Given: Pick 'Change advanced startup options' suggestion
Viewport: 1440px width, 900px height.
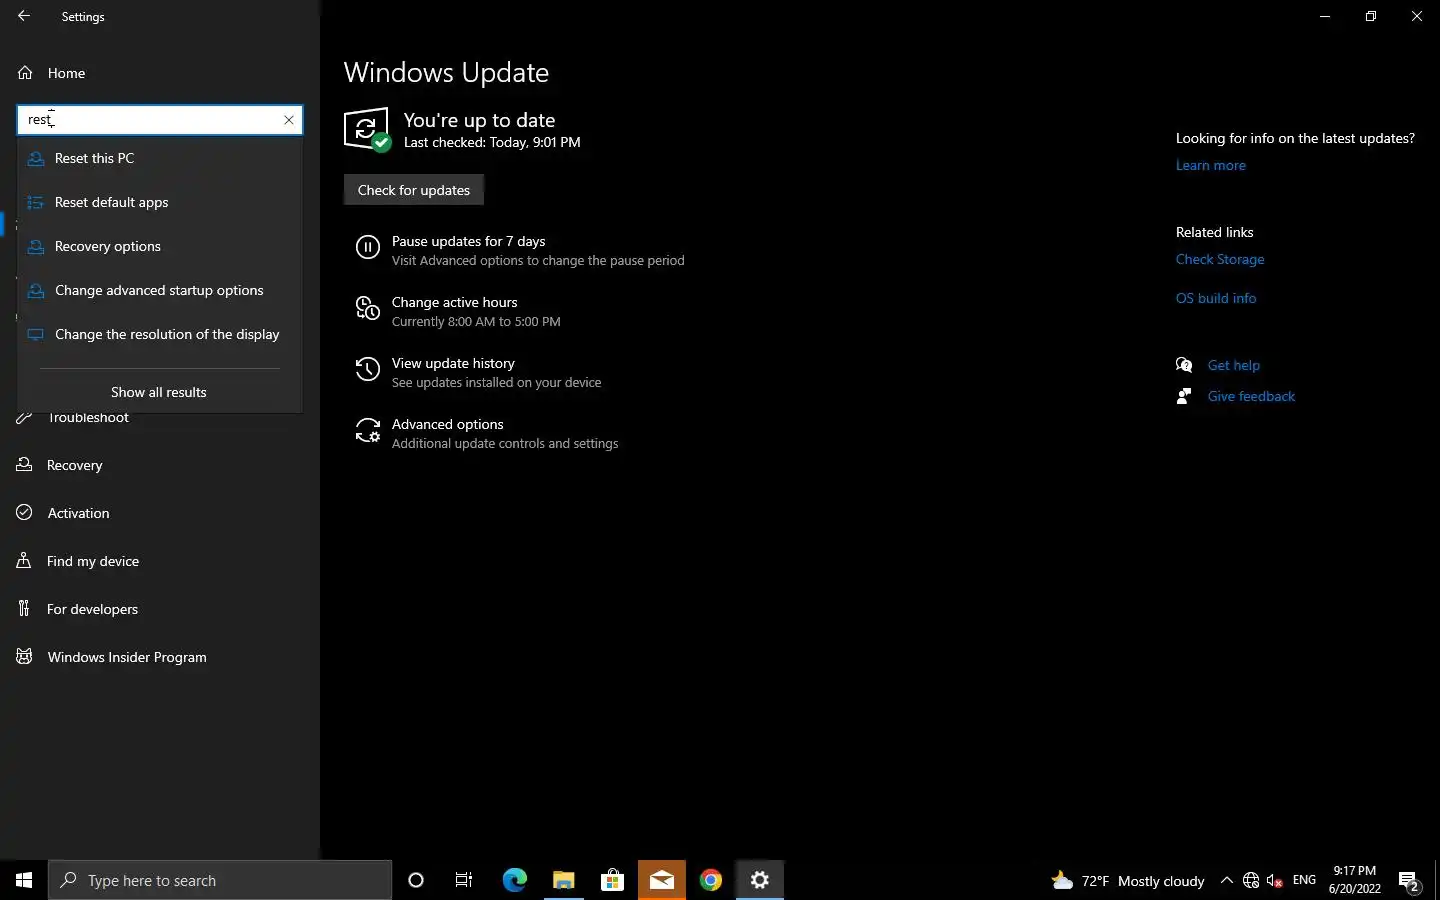Looking at the screenshot, I should [160, 290].
